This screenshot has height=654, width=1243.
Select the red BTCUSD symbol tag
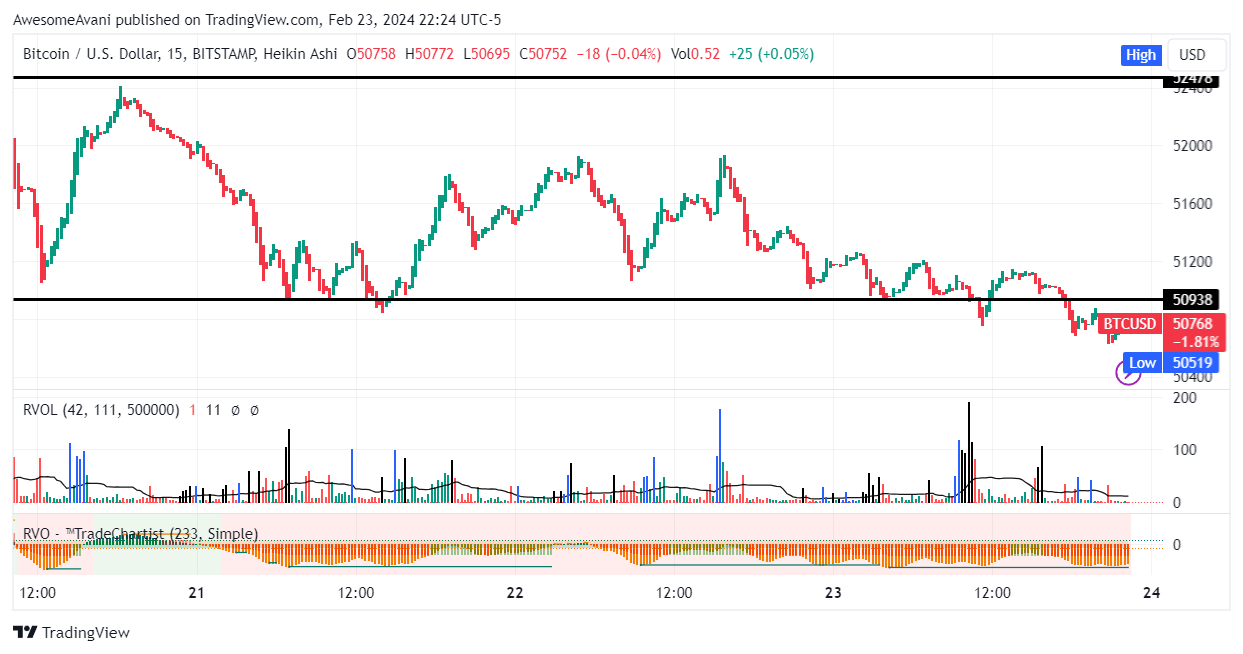(x=1130, y=324)
